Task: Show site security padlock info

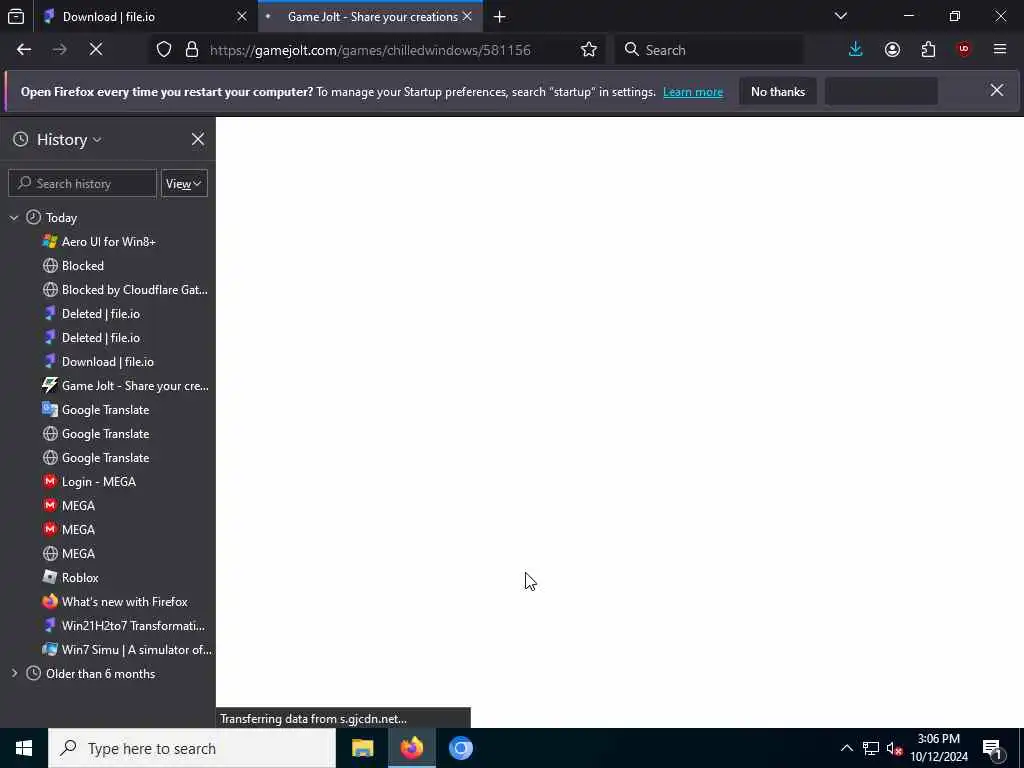Action: (191, 50)
